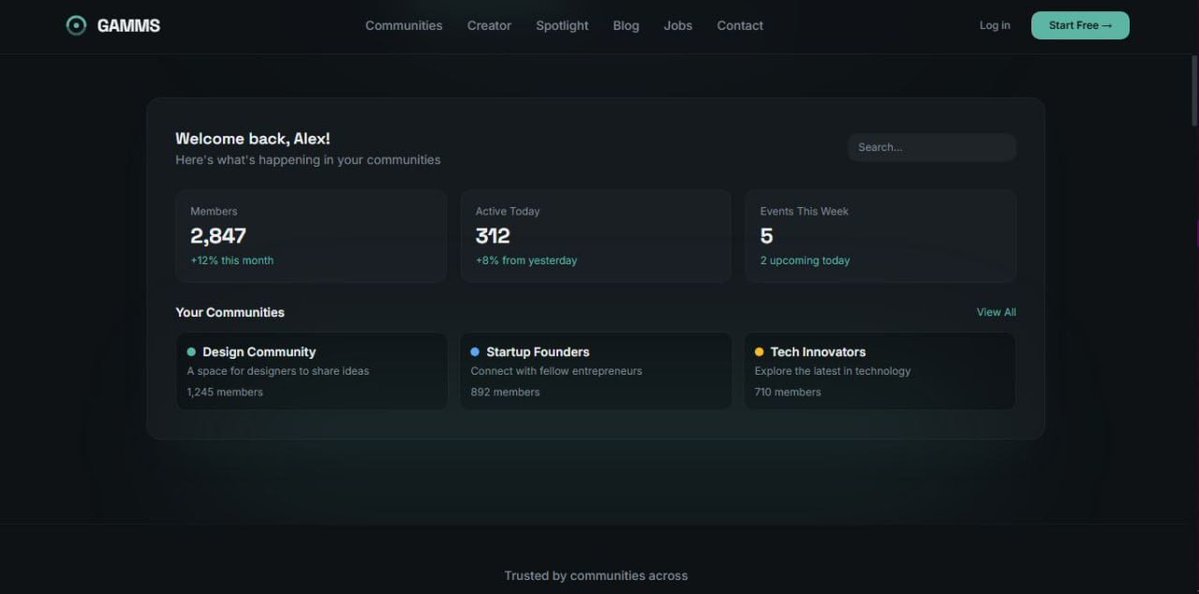1199x594 pixels.
Task: Open the Communities nav item
Action: click(x=404, y=25)
